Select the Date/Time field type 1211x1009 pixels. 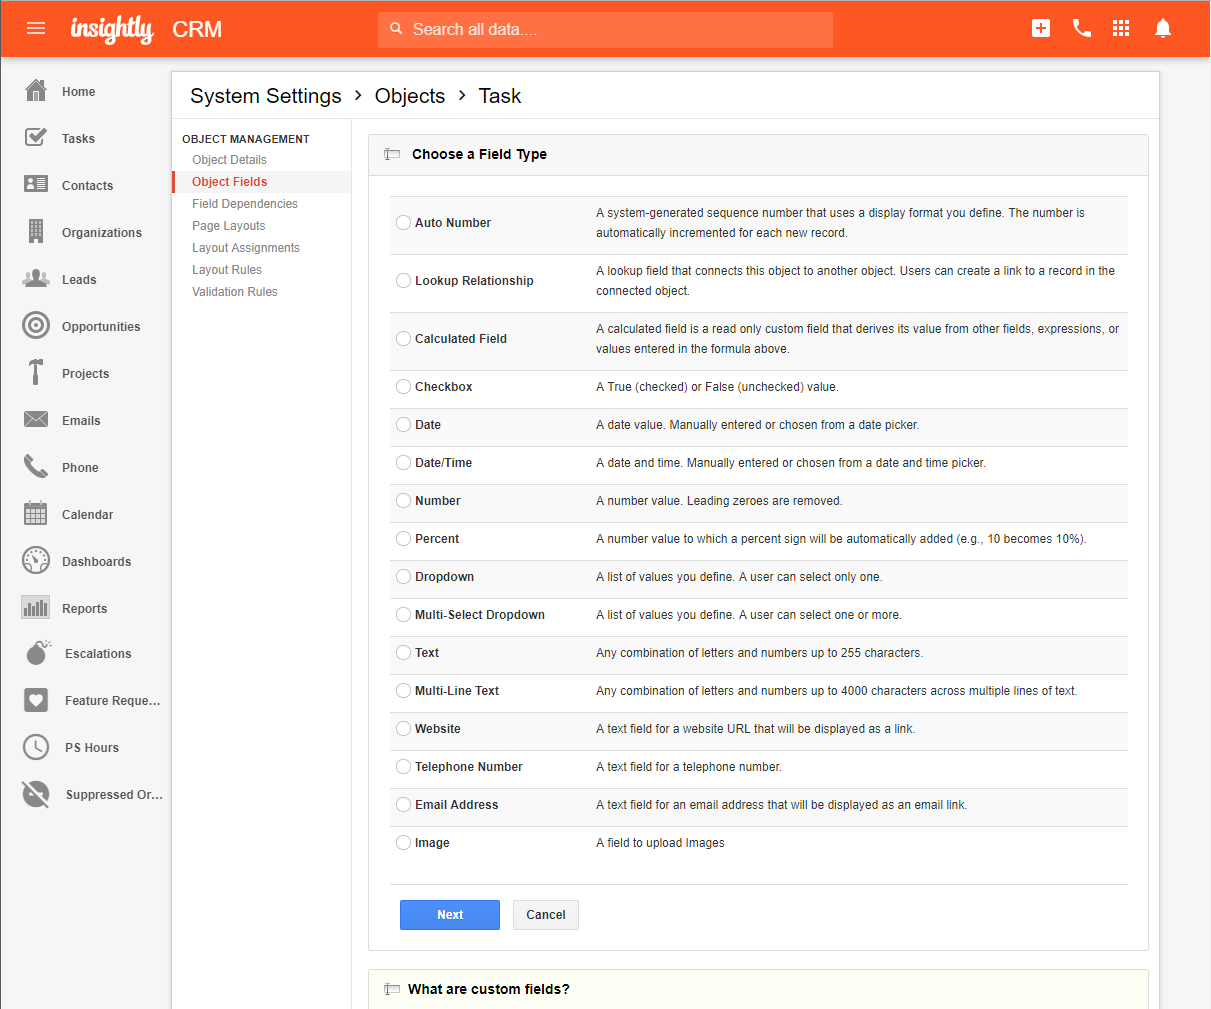pos(403,462)
